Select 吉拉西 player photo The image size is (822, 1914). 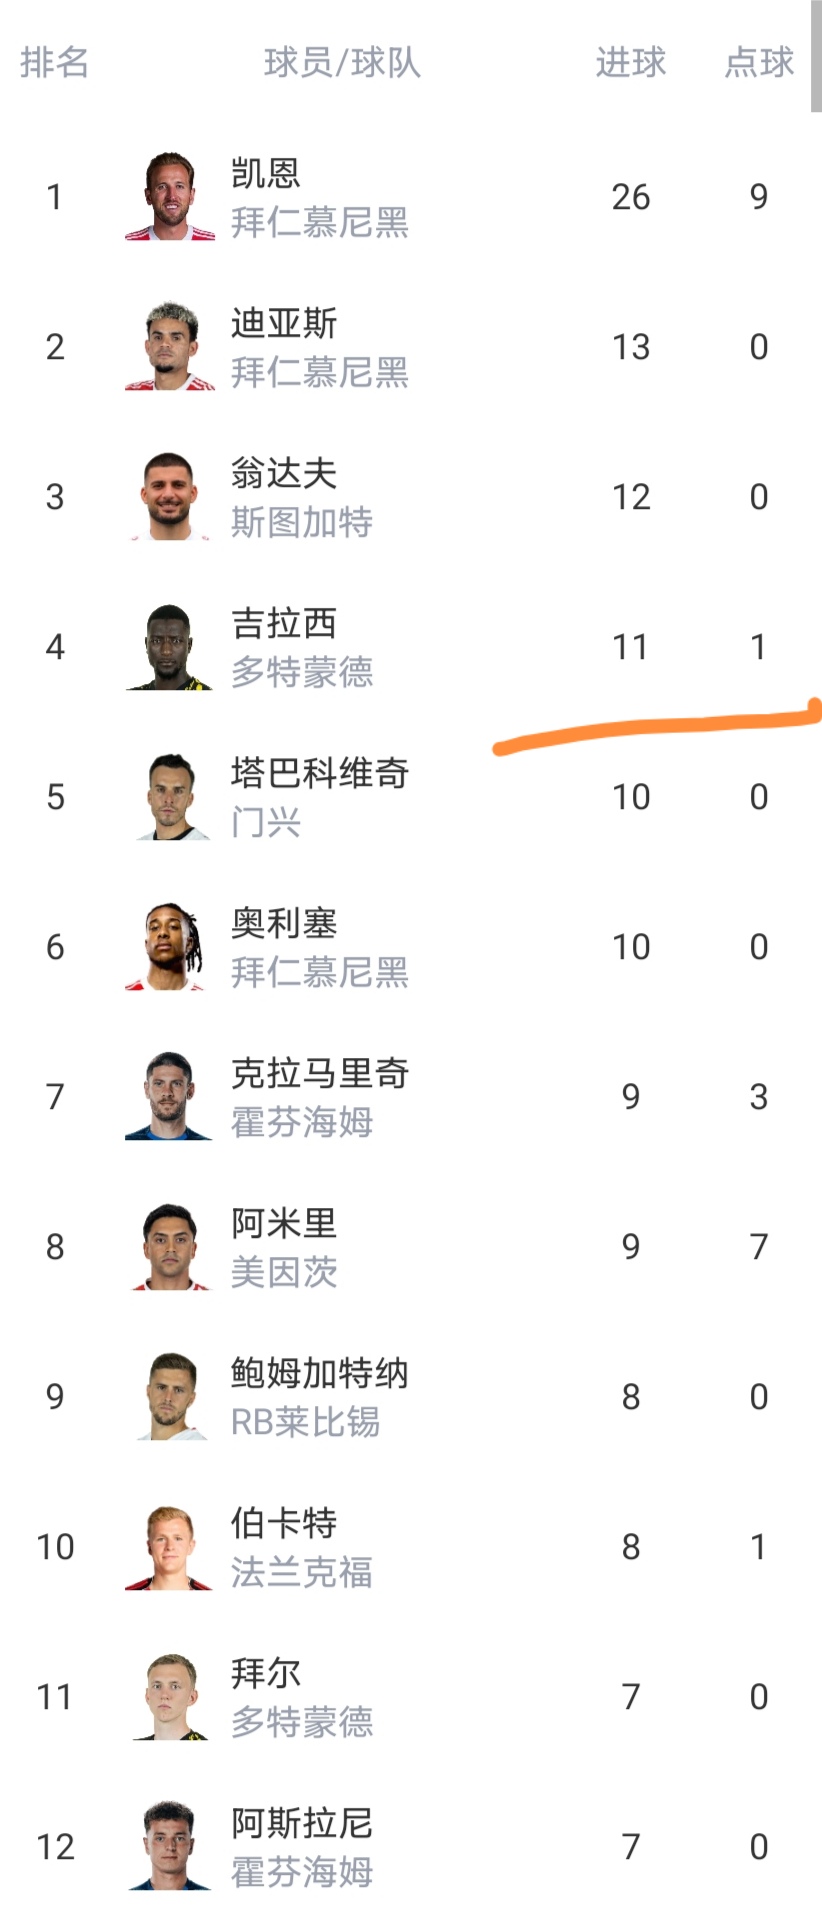pyautogui.click(x=169, y=647)
